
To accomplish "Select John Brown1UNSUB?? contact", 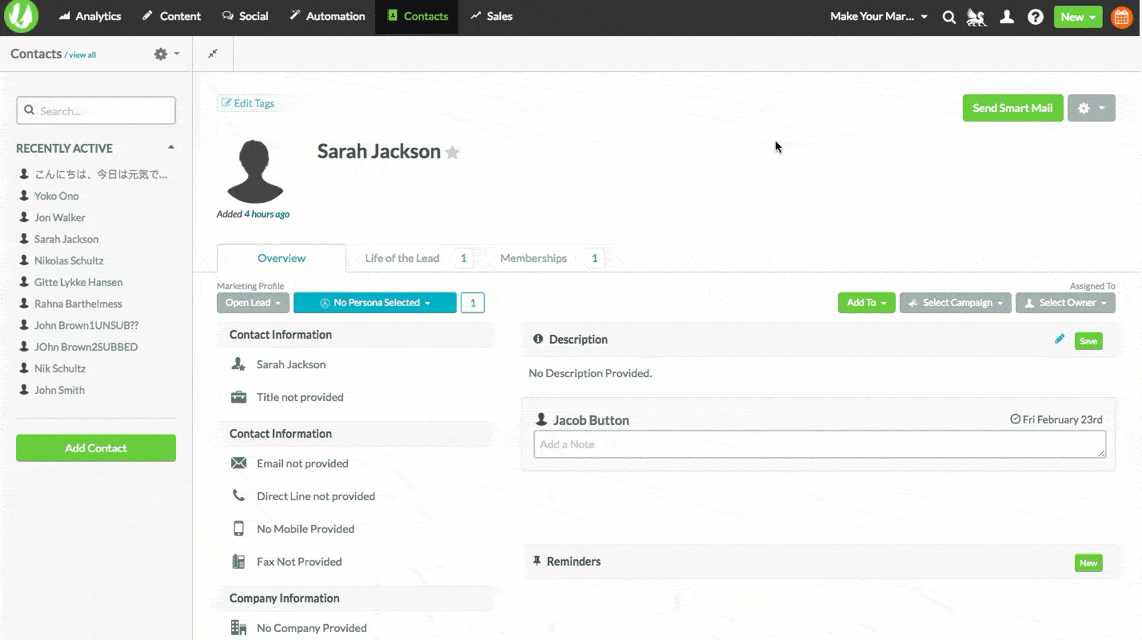I will coord(86,325).
